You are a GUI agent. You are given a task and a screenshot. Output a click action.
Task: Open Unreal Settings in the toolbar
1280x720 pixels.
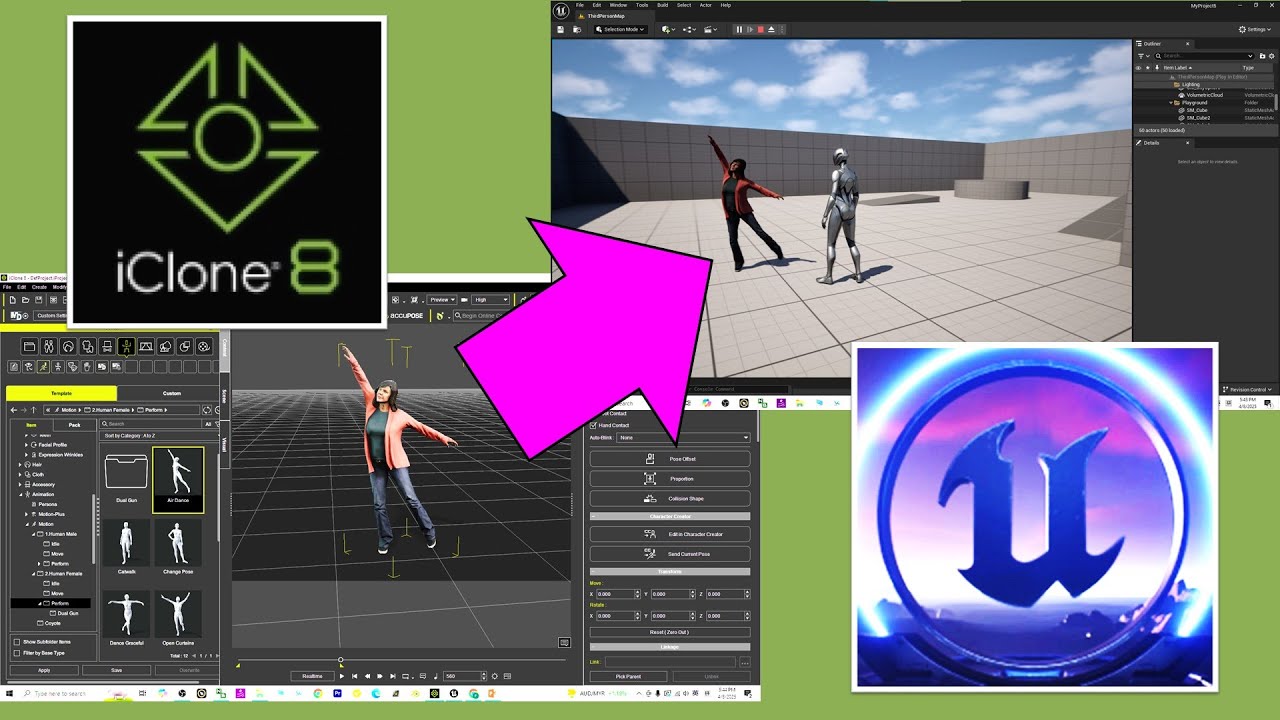tap(1257, 29)
